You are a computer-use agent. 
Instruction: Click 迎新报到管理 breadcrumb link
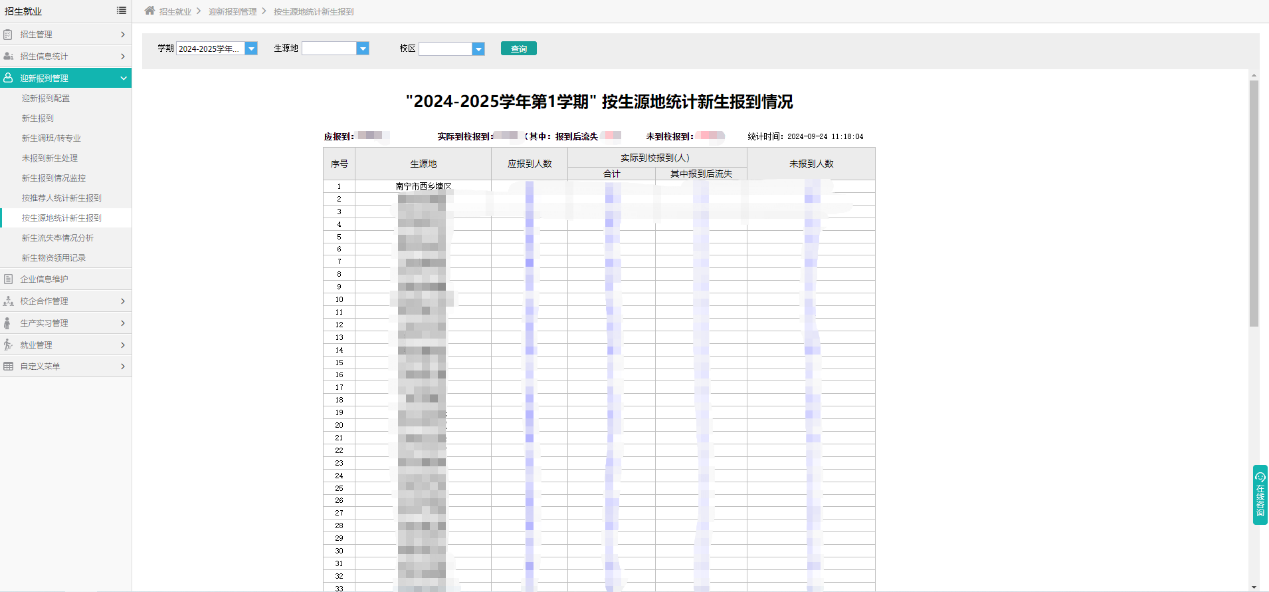tap(232, 11)
